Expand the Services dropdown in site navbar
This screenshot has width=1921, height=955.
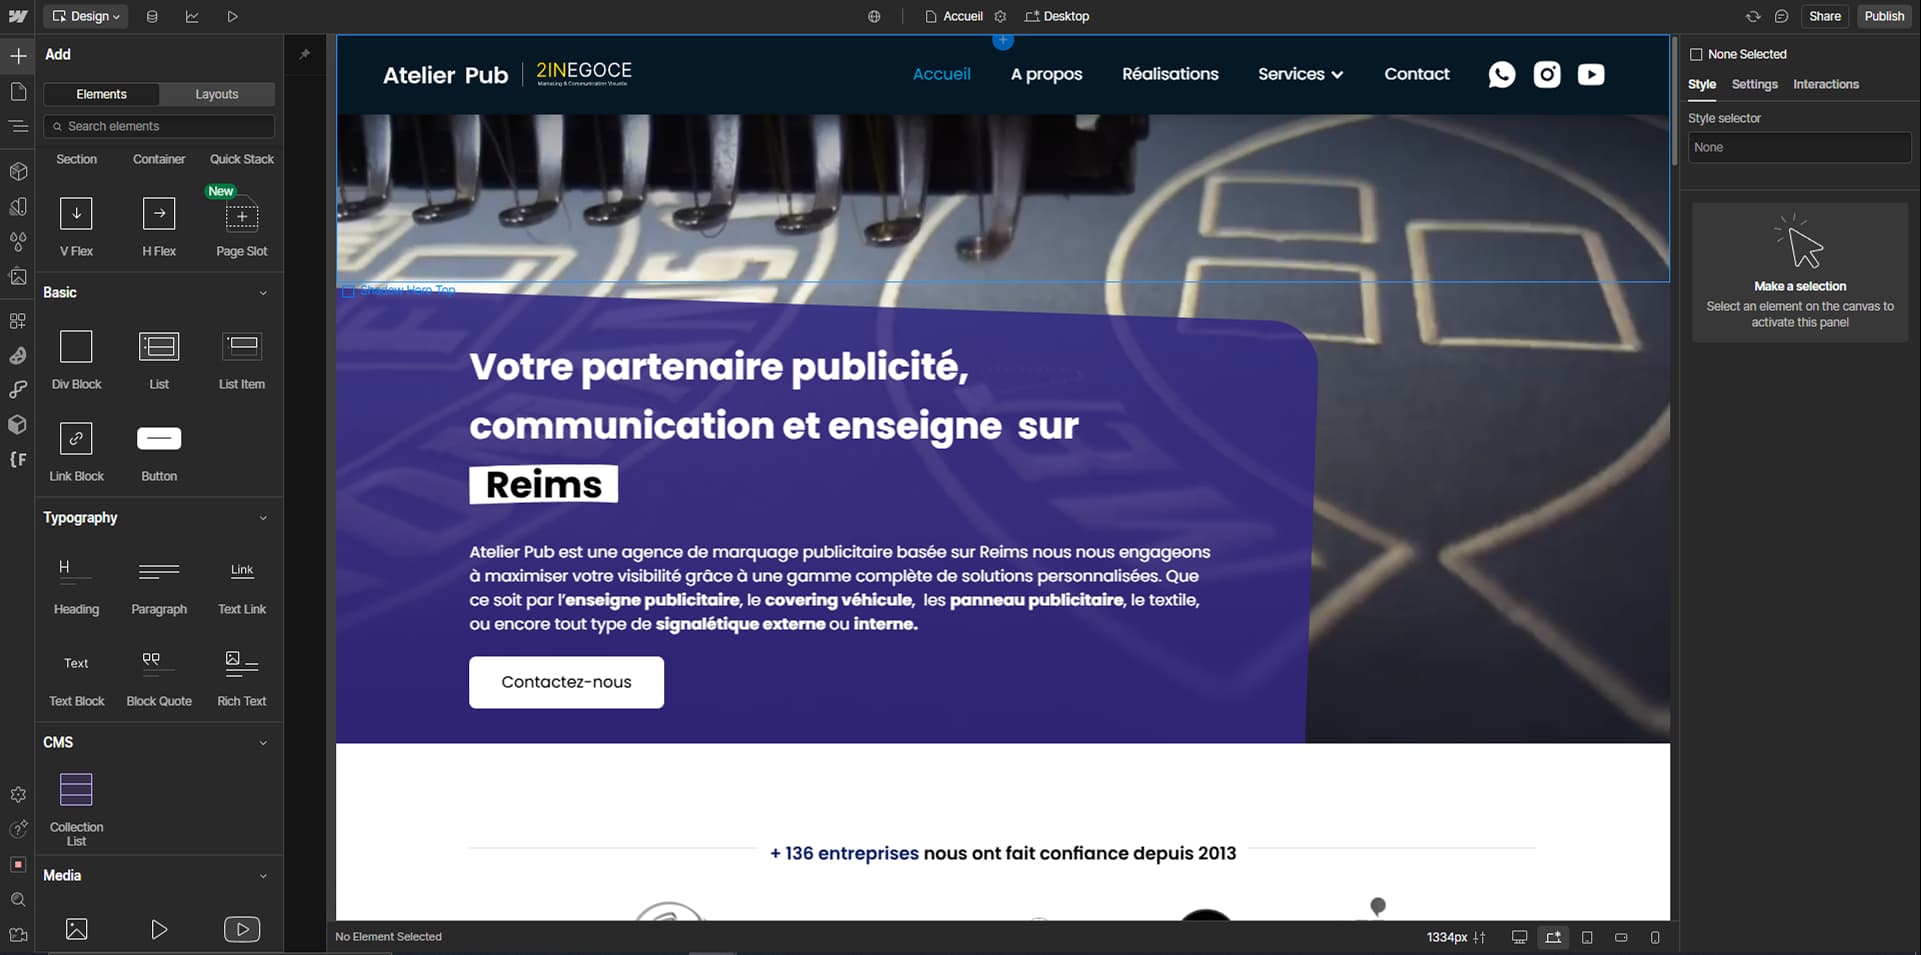[x=1300, y=74]
